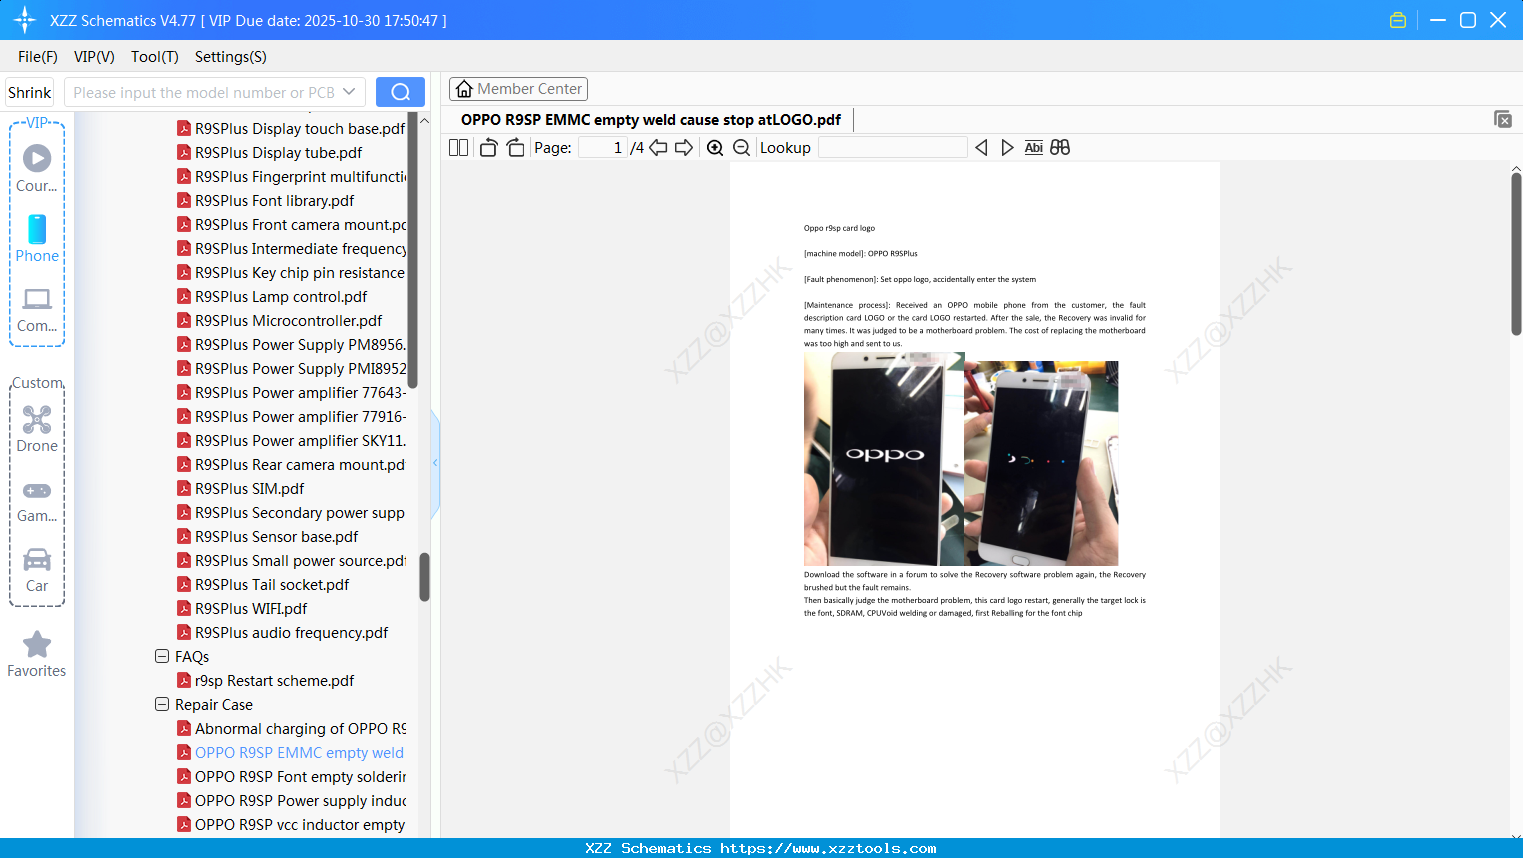Open OPPO R9SP Power supply inductor case
Screen dimensions: 1523x858
pyautogui.click(x=300, y=800)
